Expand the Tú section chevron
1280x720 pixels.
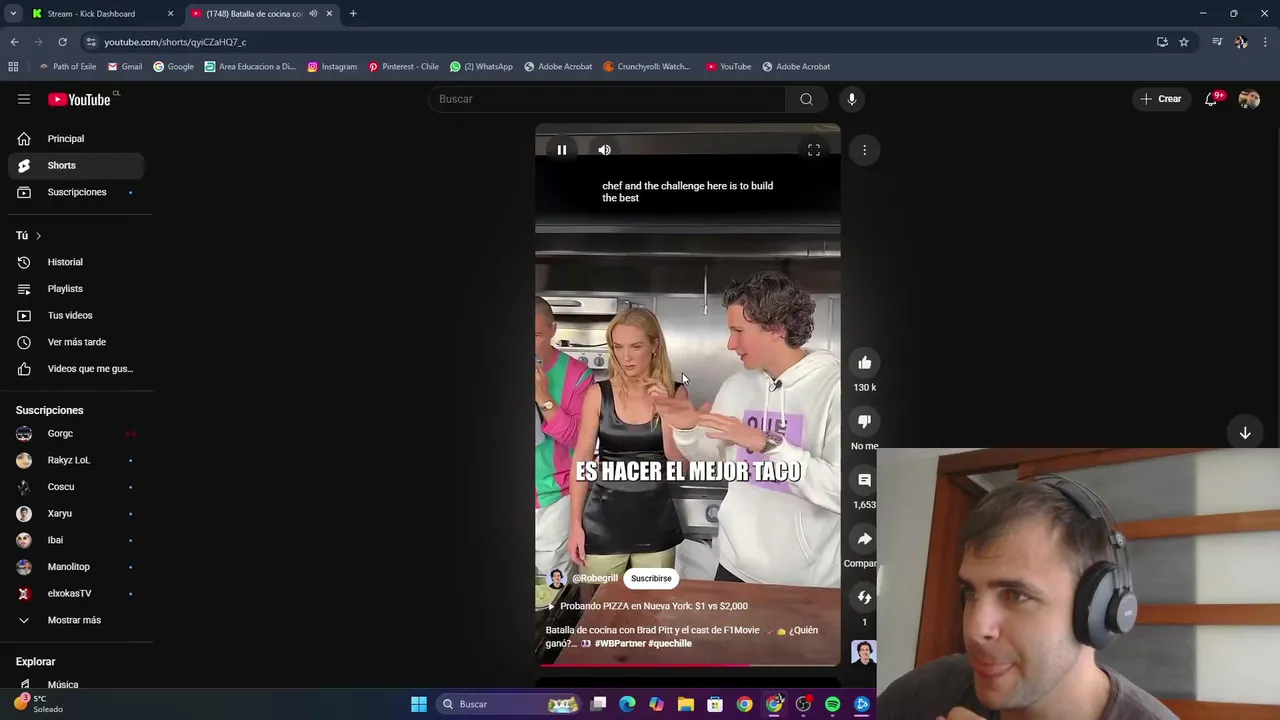tap(38, 236)
